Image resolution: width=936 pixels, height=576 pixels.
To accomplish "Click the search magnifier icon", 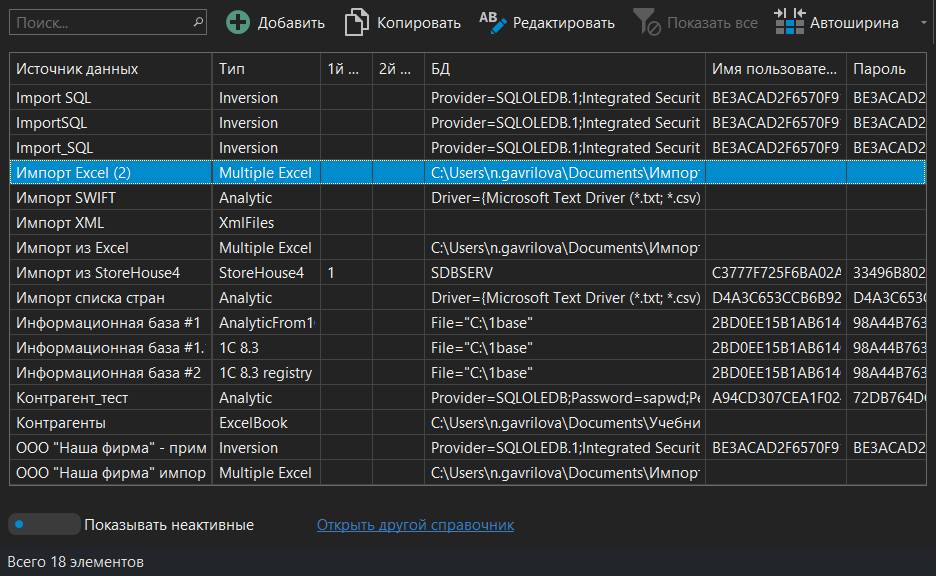I will point(198,21).
